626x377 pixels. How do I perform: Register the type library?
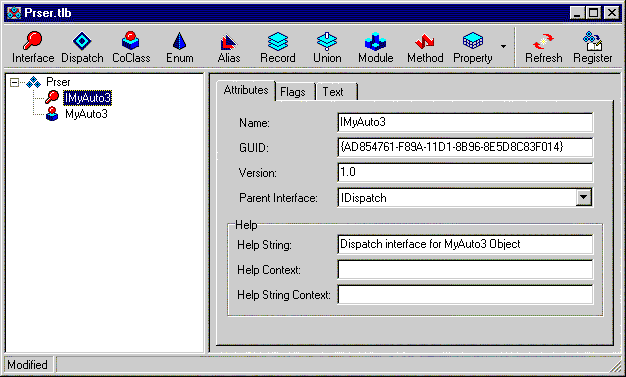pos(592,47)
